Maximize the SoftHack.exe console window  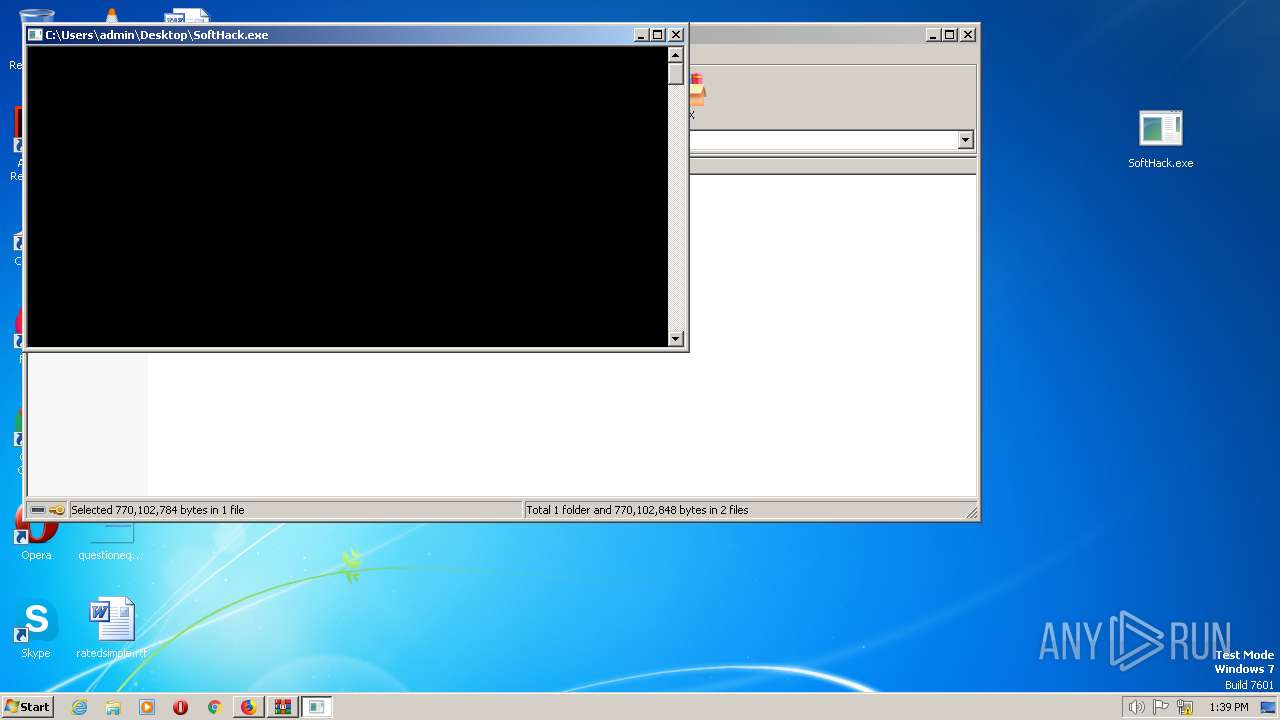click(658, 35)
